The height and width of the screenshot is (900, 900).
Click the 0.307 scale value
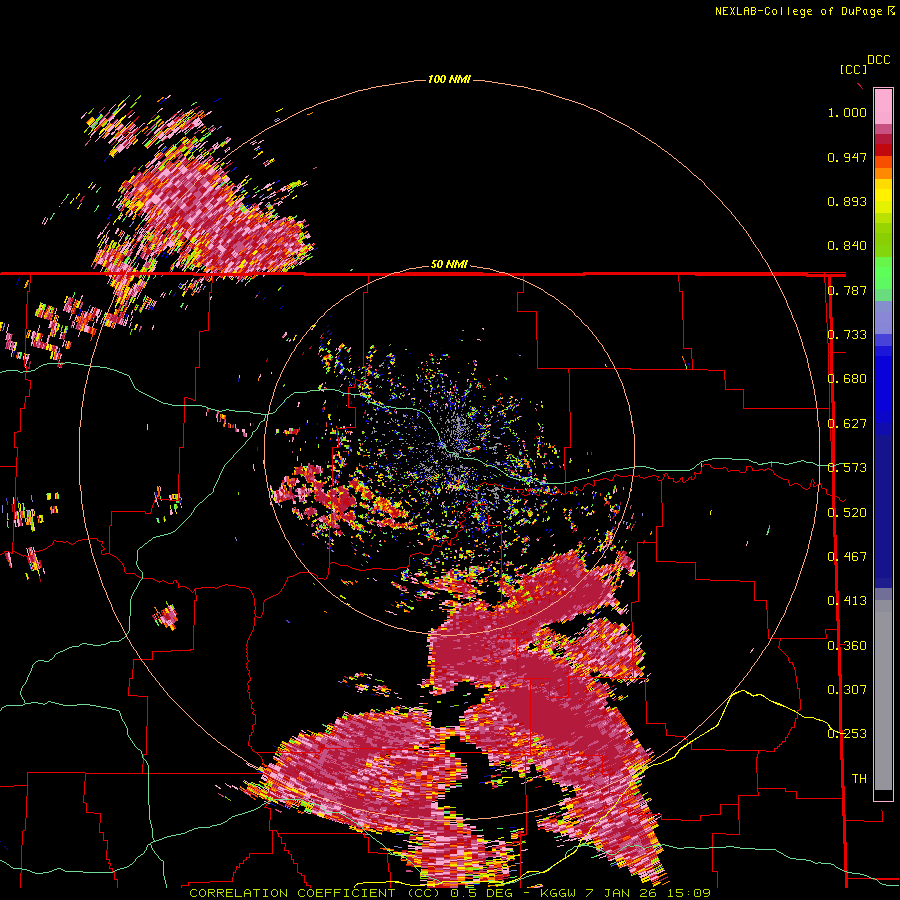(847, 689)
